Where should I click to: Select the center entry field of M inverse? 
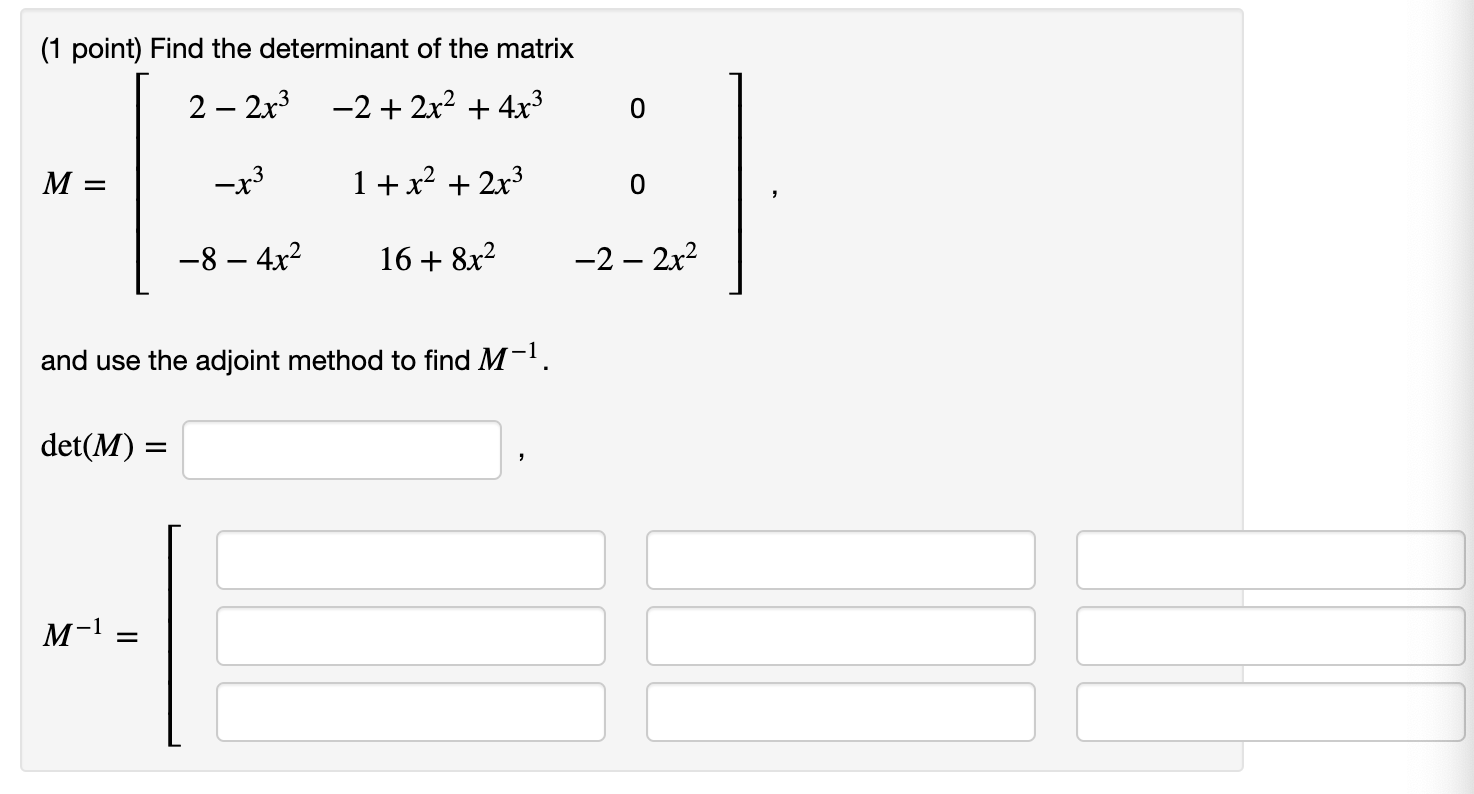(841, 636)
